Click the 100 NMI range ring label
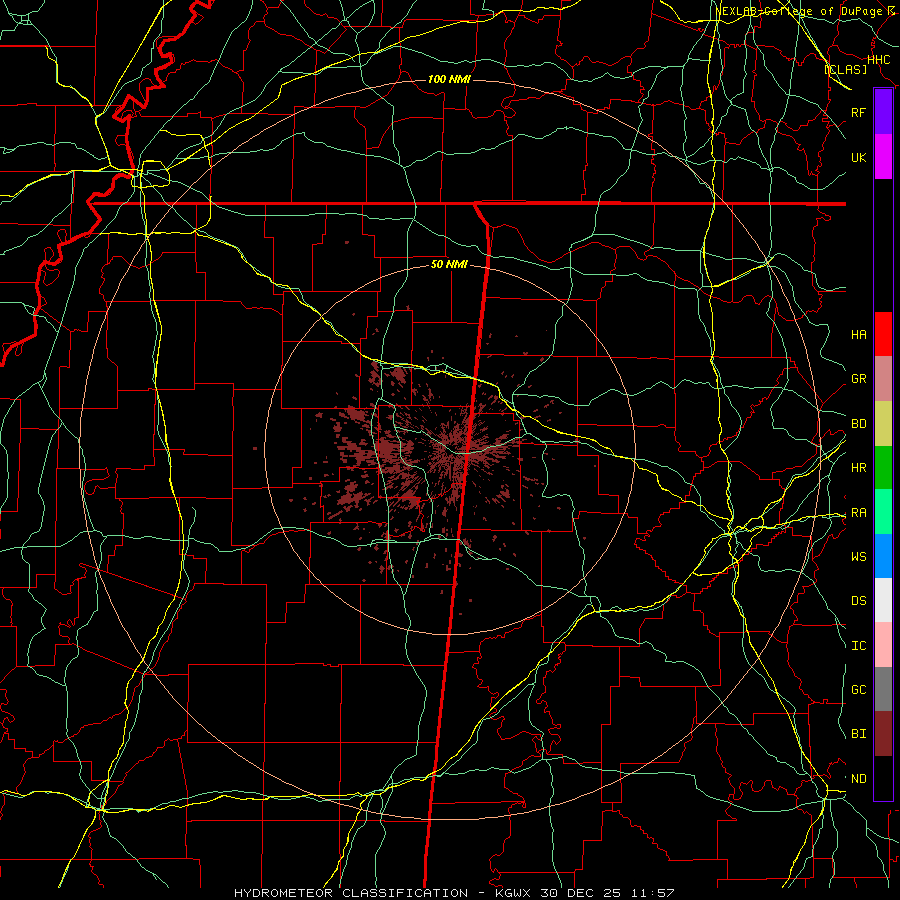Image resolution: width=900 pixels, height=900 pixels. pos(449,79)
